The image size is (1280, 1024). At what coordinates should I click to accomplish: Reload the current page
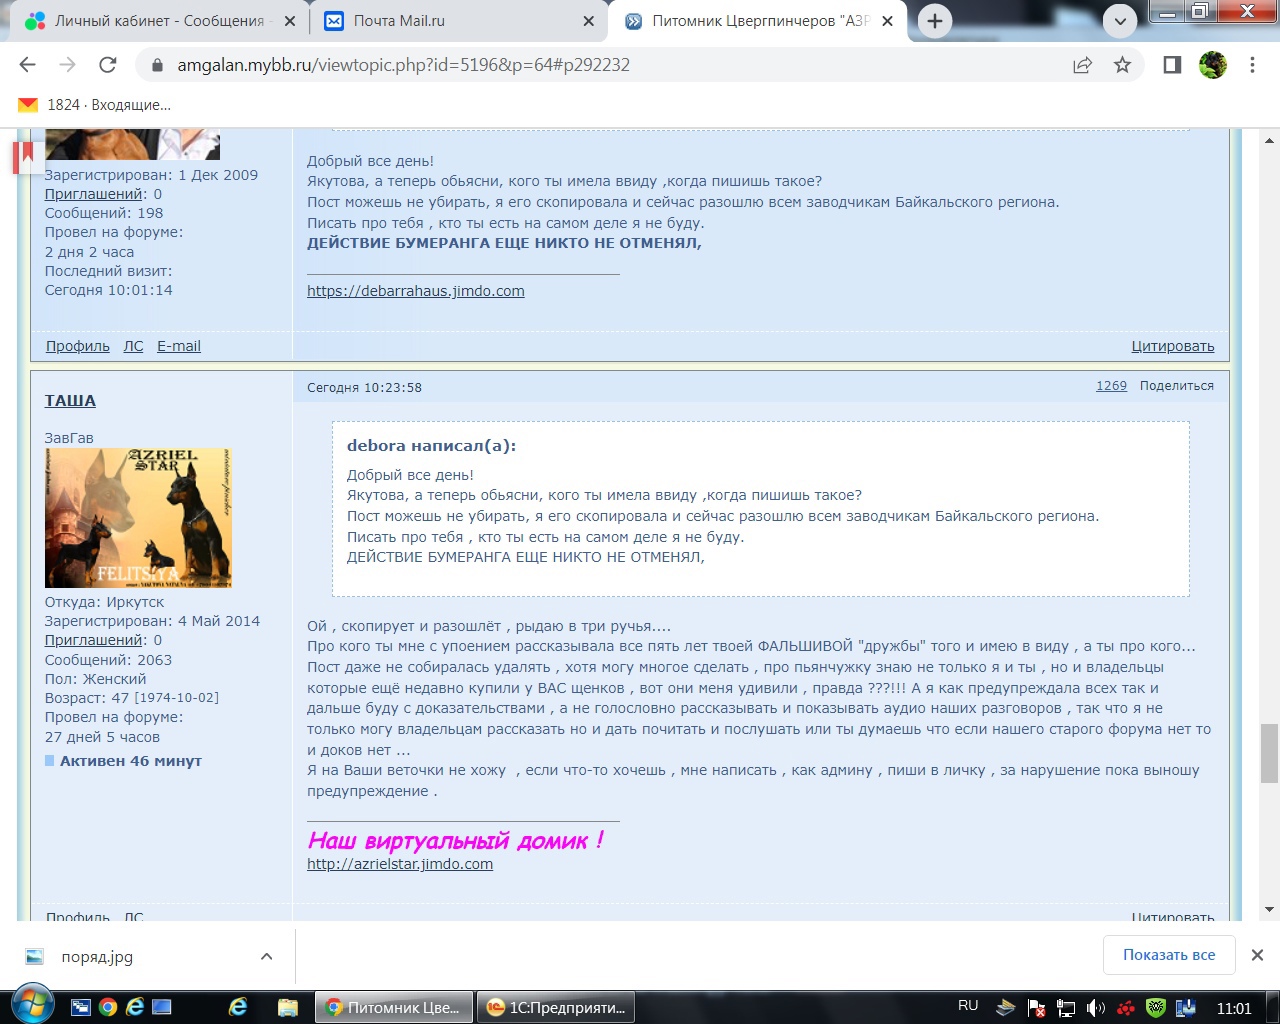[x=108, y=65]
